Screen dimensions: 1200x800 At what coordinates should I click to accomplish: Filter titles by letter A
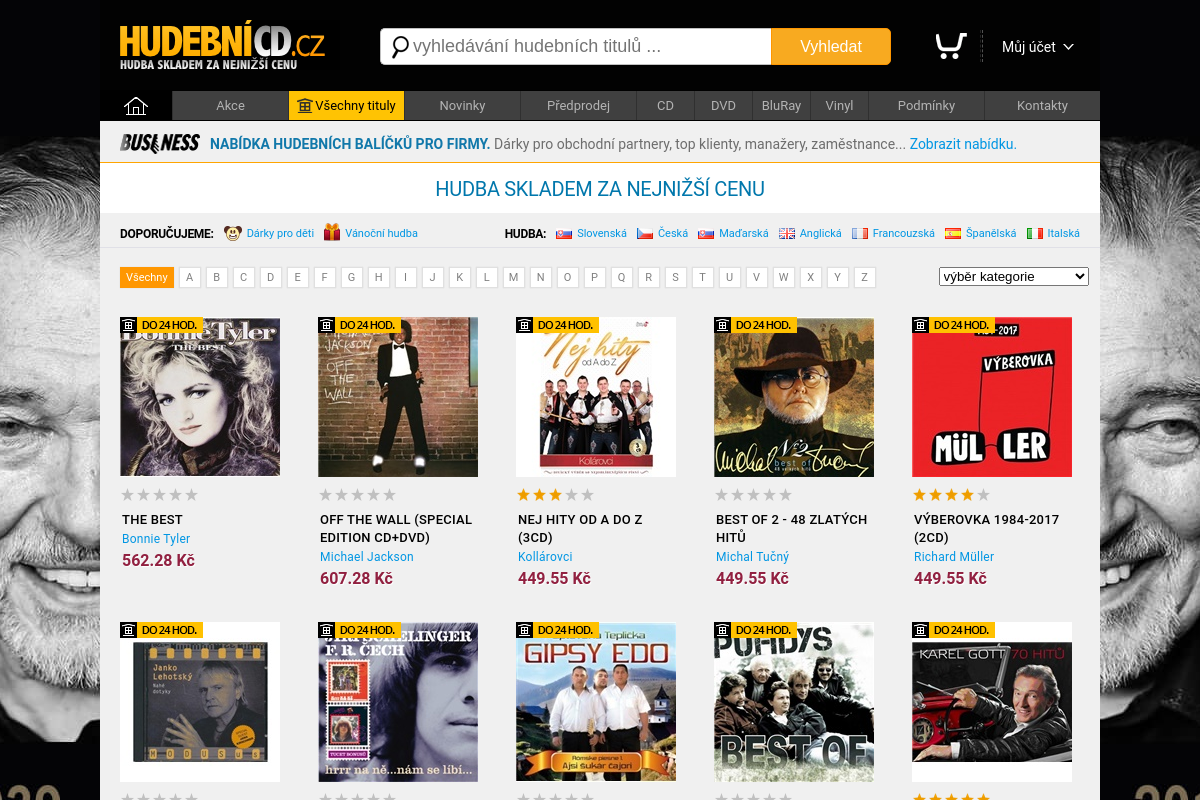click(x=190, y=277)
